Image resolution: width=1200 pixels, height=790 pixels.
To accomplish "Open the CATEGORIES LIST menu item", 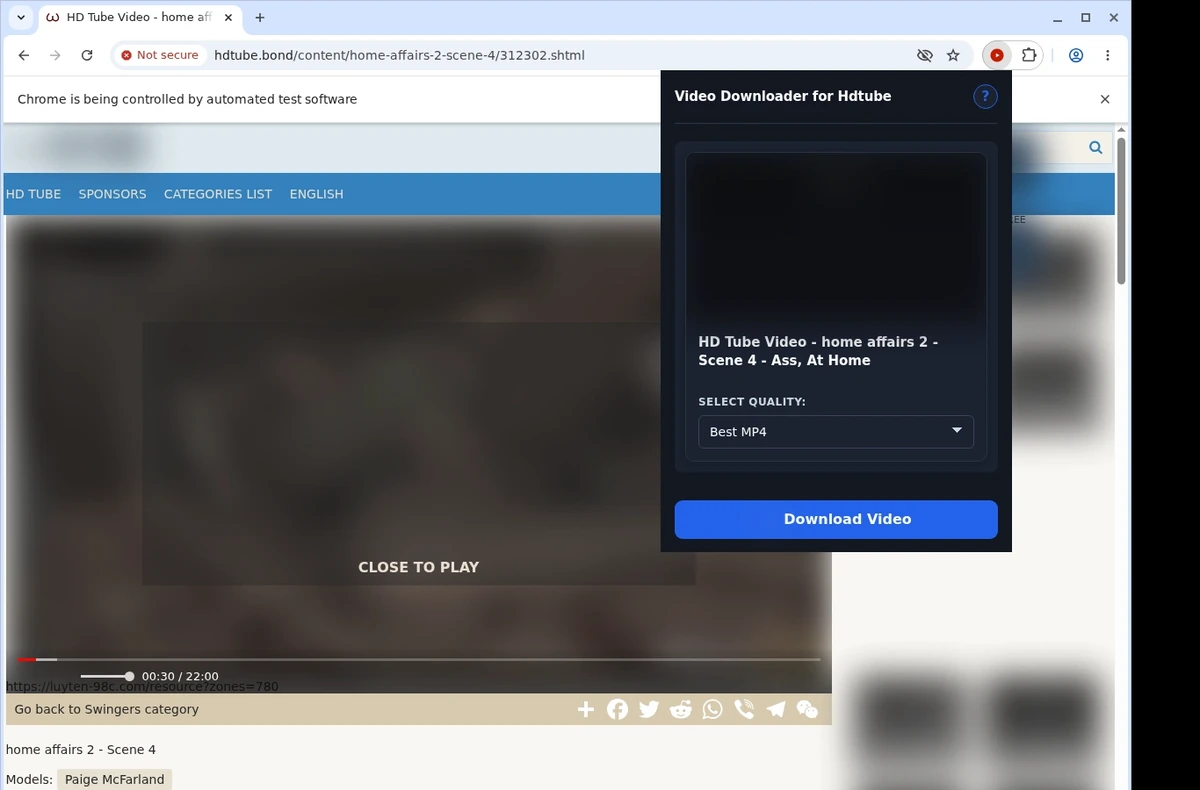I will point(218,194).
